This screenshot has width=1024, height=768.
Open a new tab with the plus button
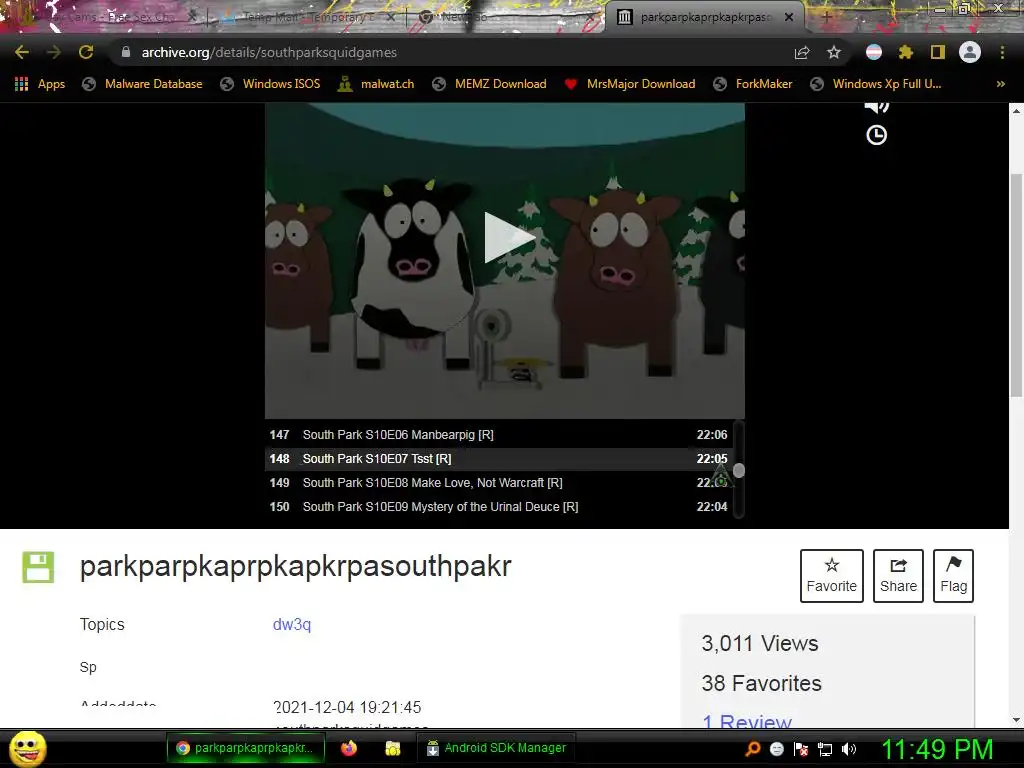tap(825, 18)
